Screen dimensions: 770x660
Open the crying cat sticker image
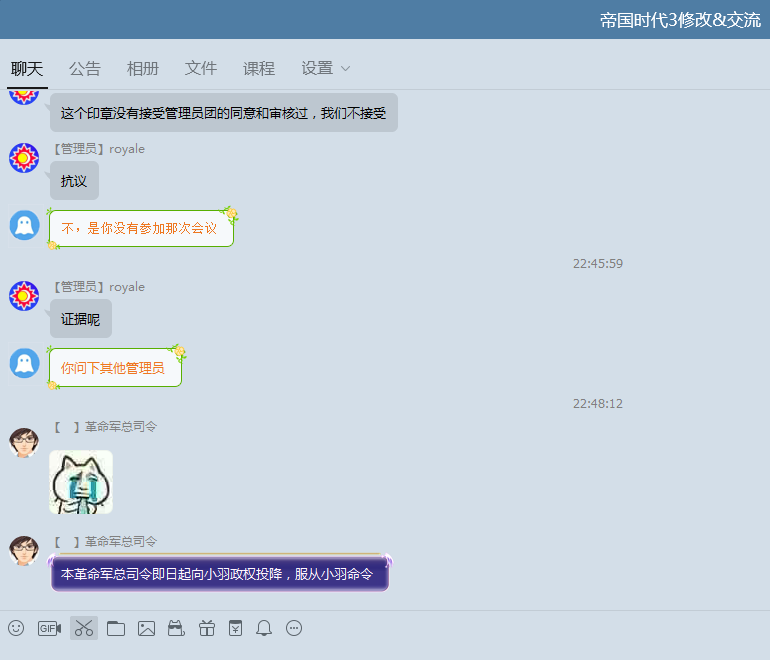click(81, 482)
